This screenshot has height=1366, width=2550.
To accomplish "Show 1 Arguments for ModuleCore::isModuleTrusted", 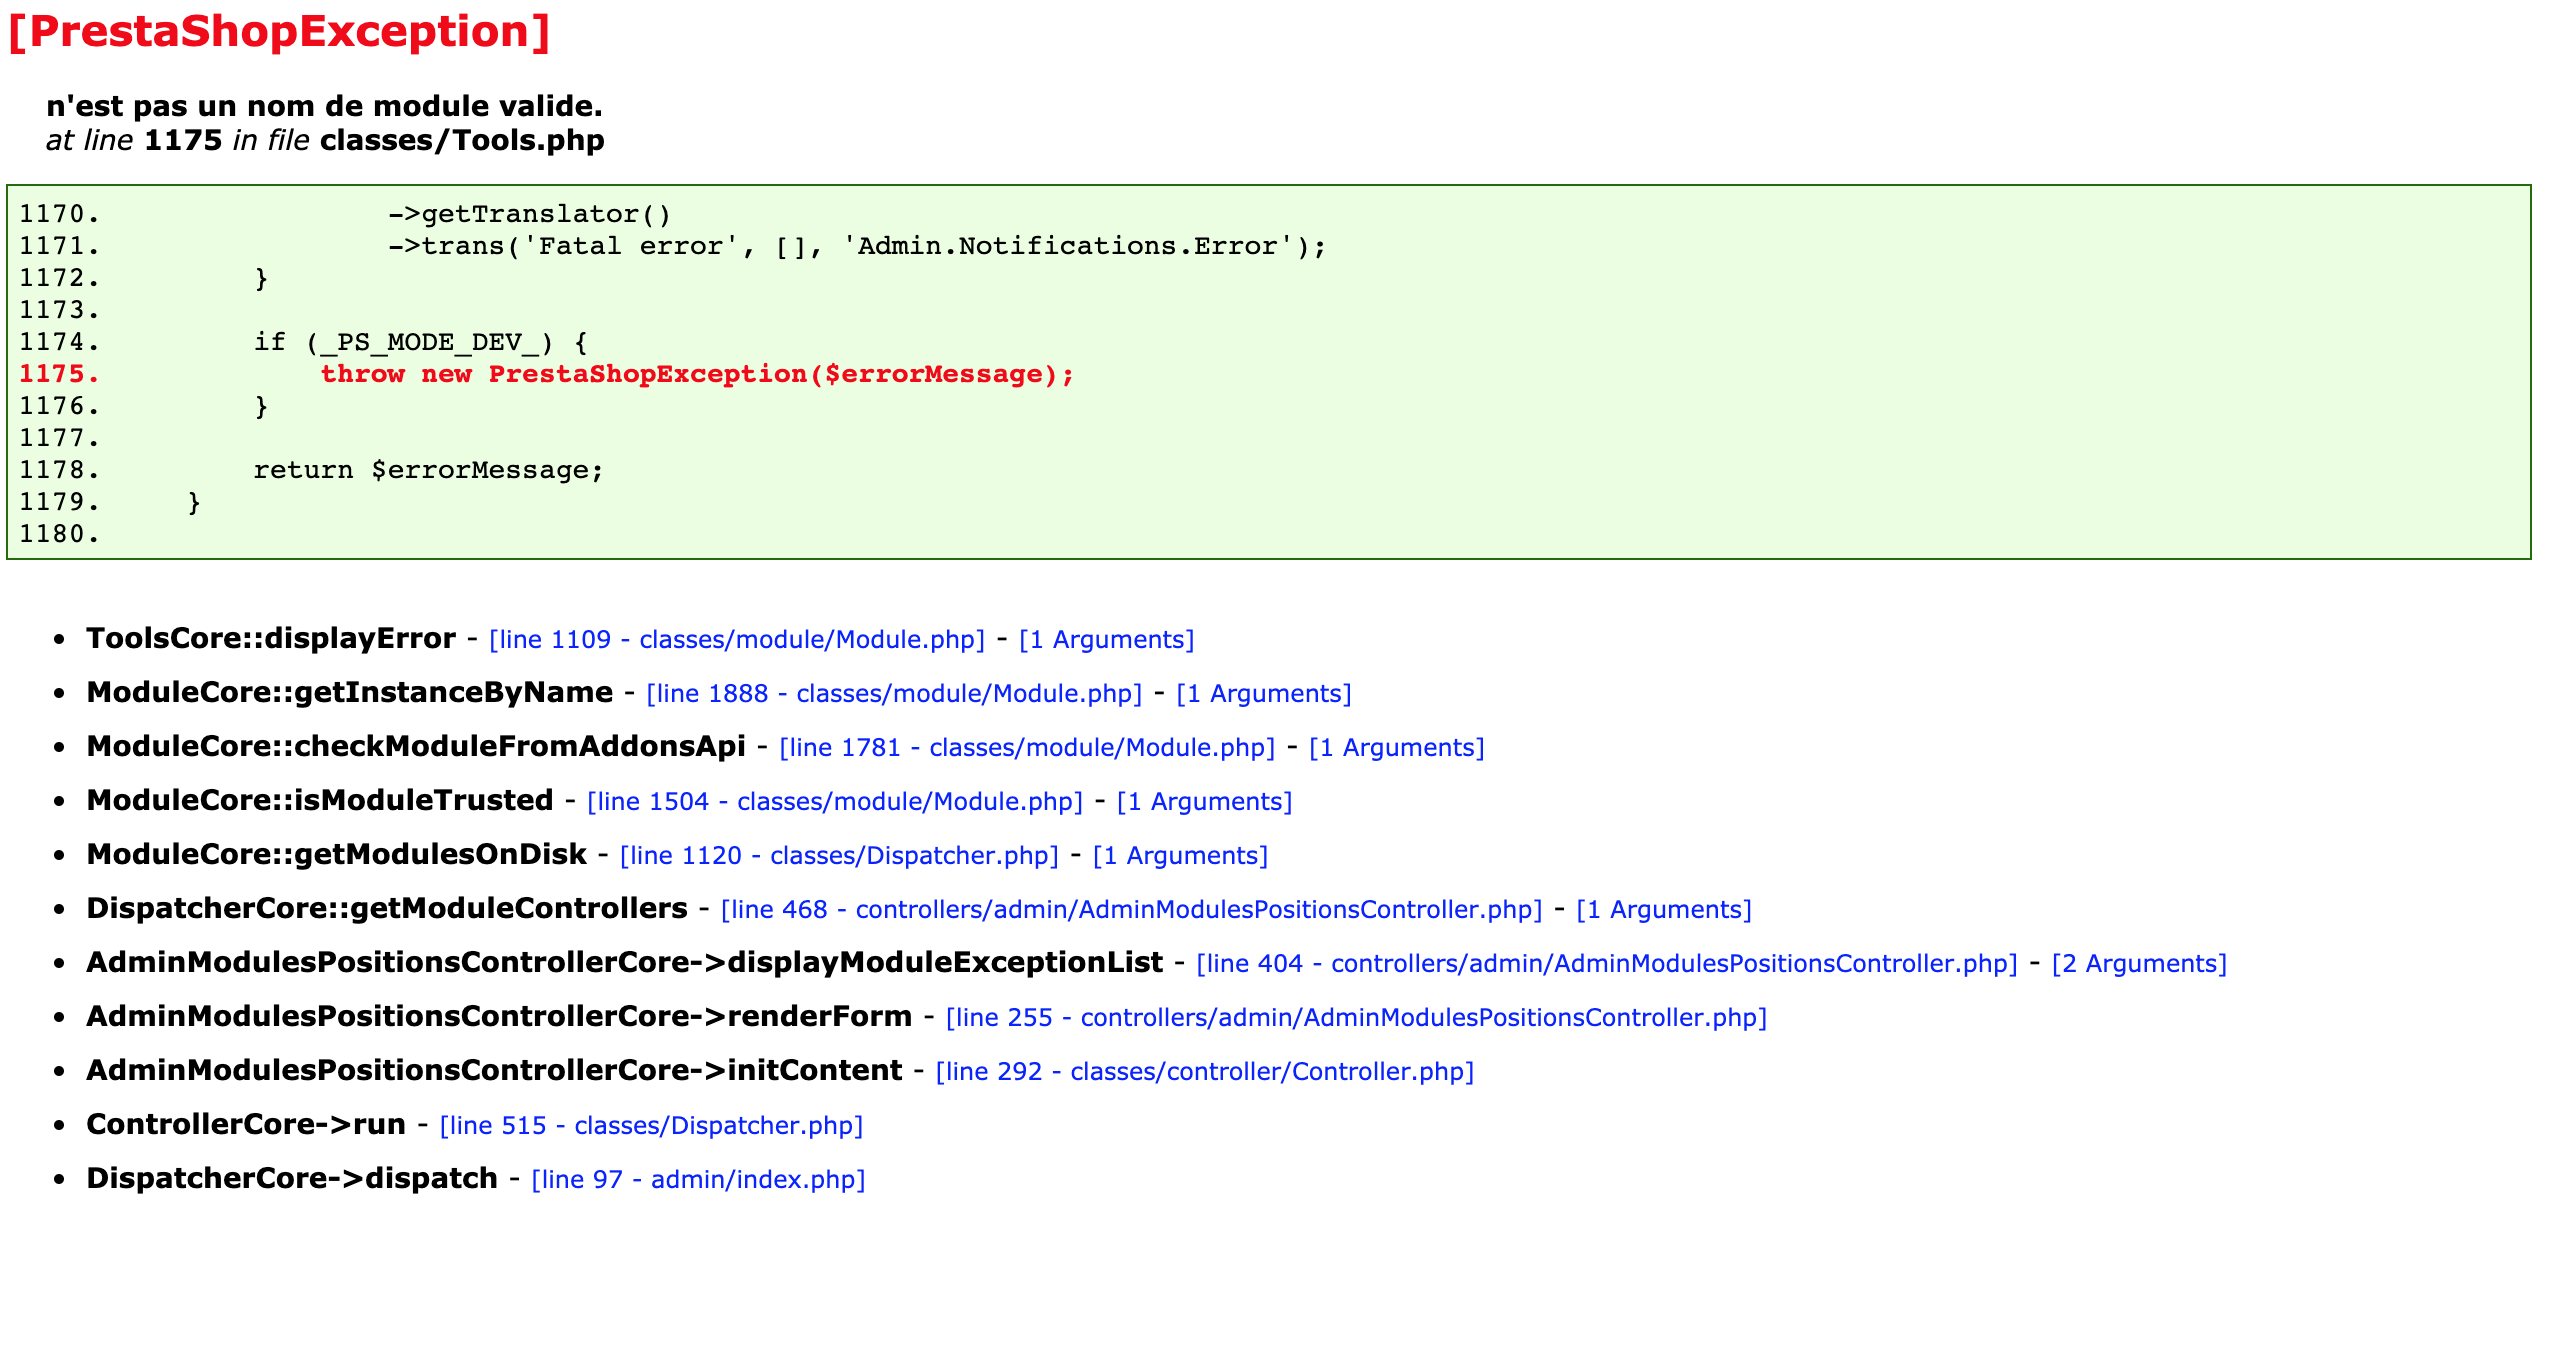I will (1205, 801).
